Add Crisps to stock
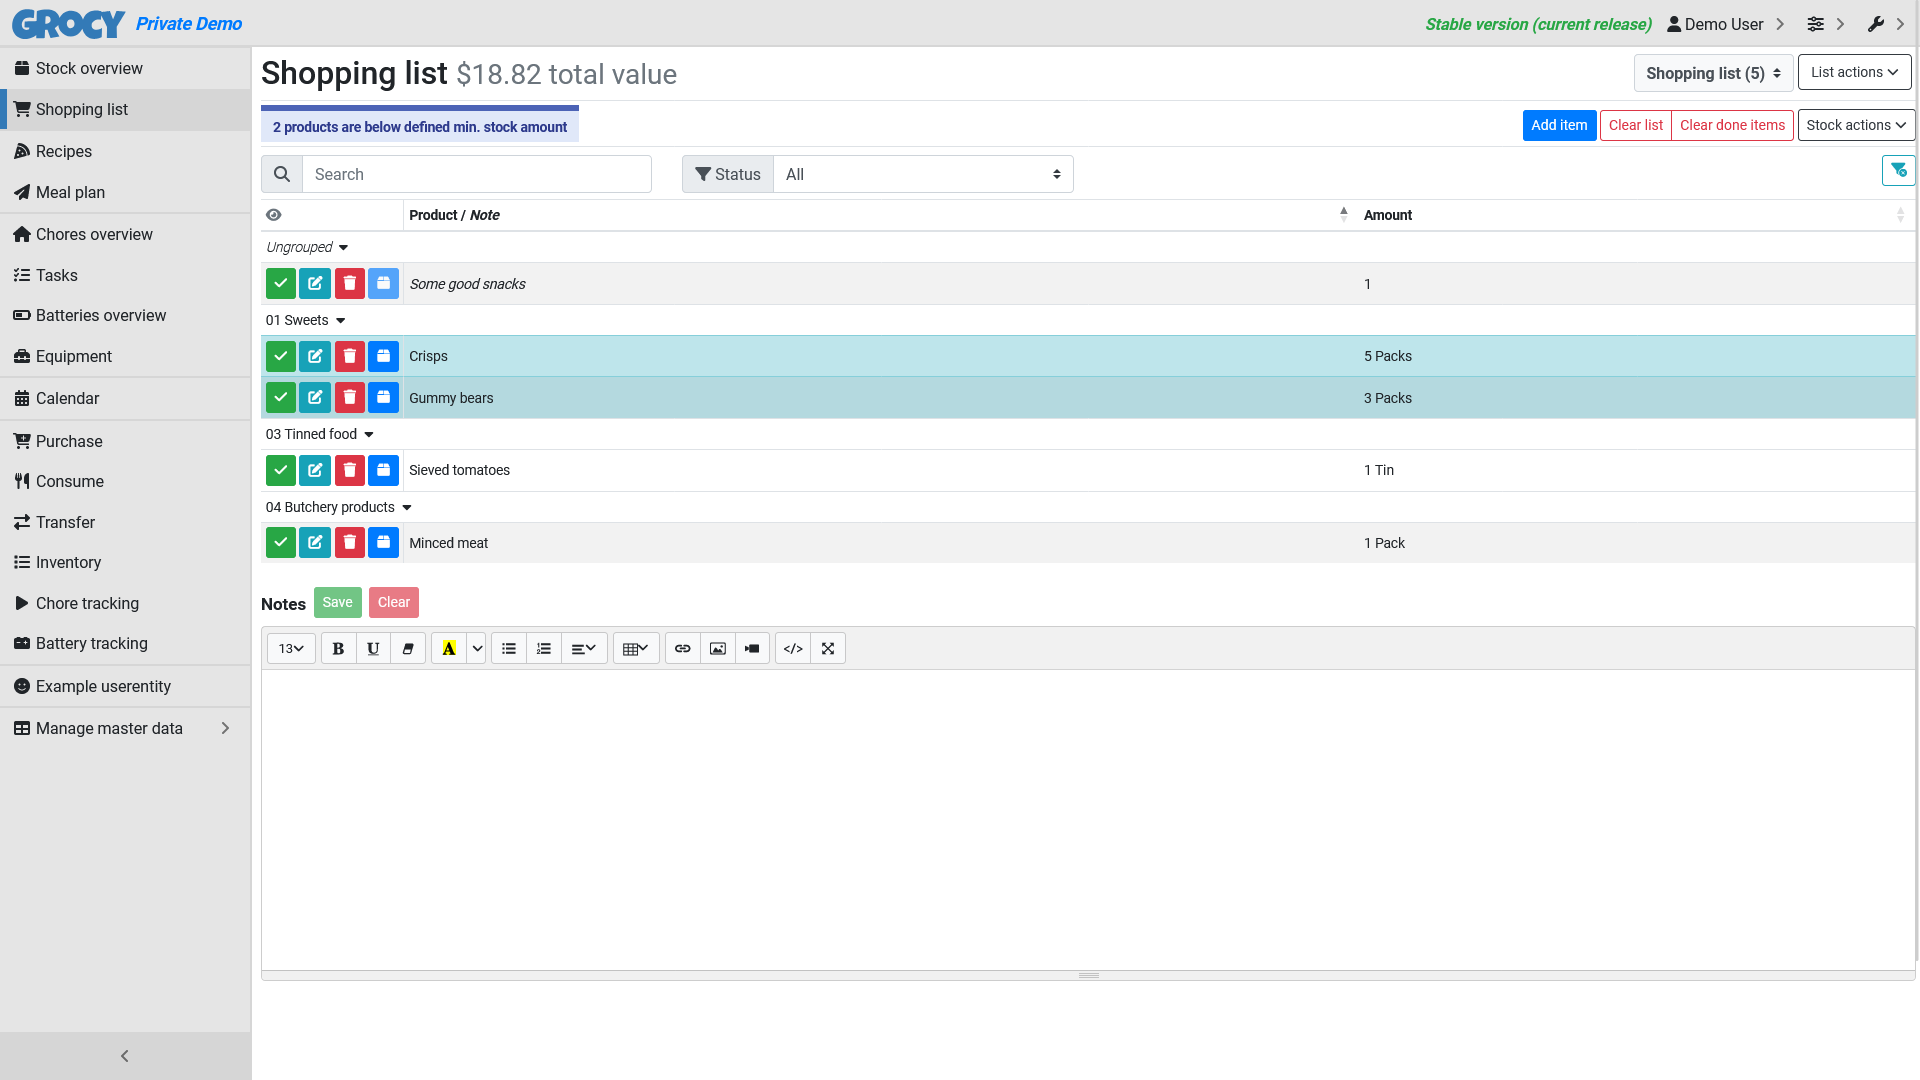The width and height of the screenshot is (1920, 1080). click(x=383, y=356)
